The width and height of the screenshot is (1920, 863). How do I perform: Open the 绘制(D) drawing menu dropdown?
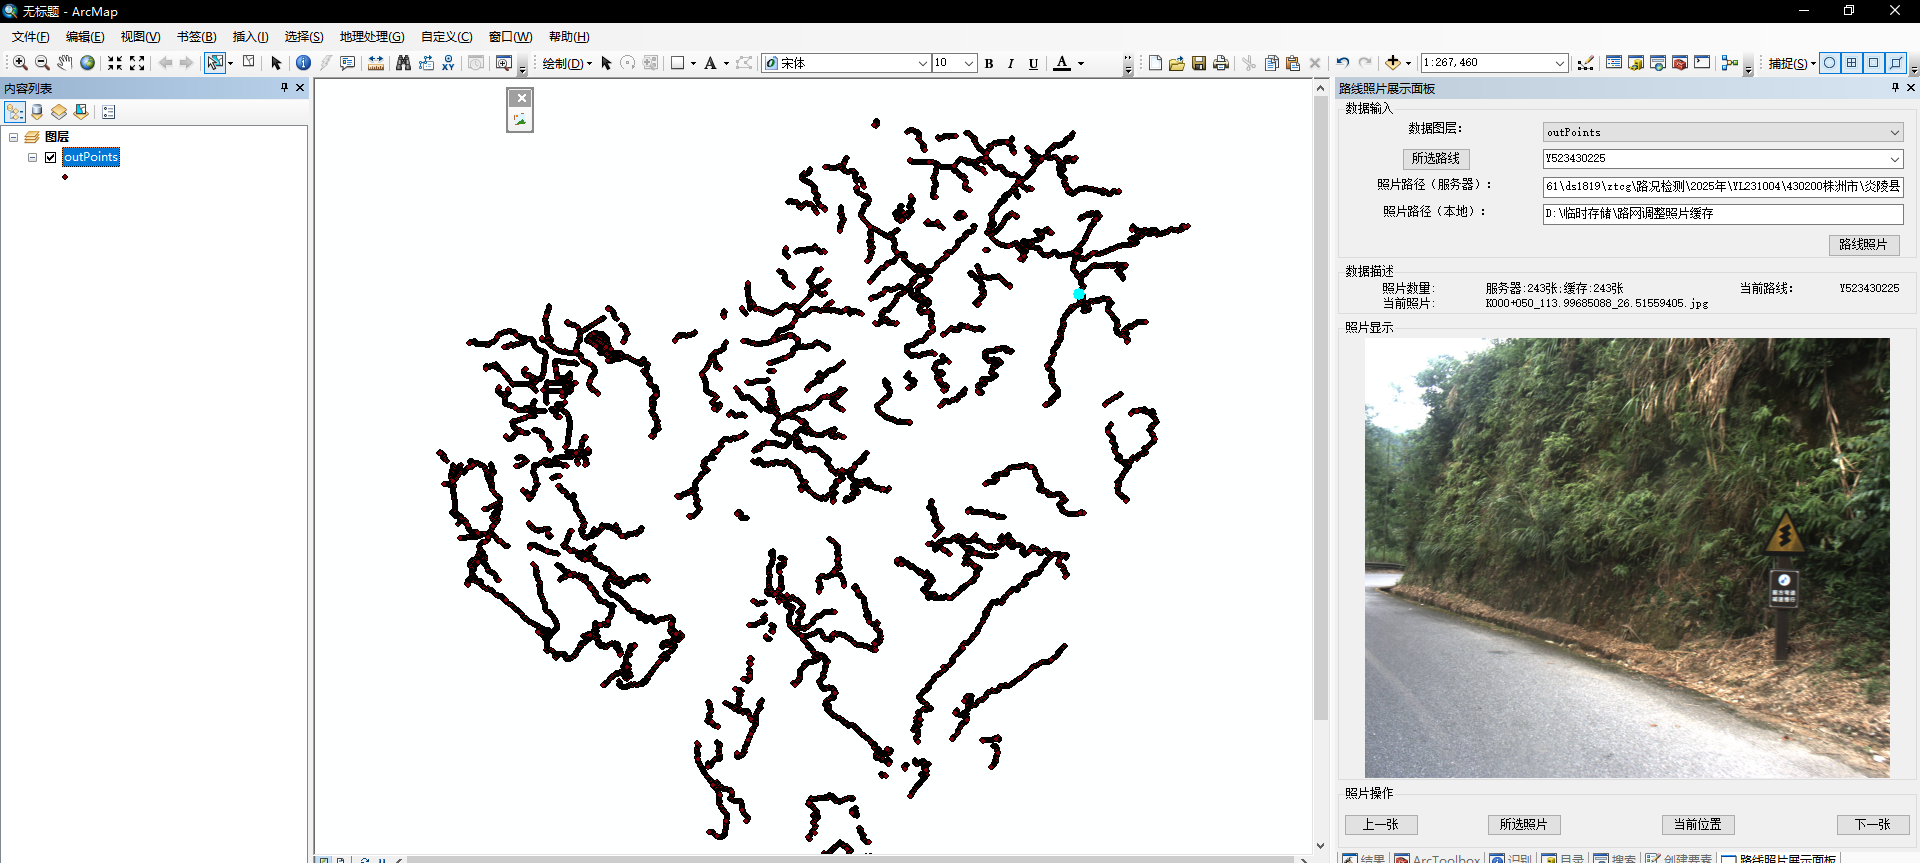[567, 63]
